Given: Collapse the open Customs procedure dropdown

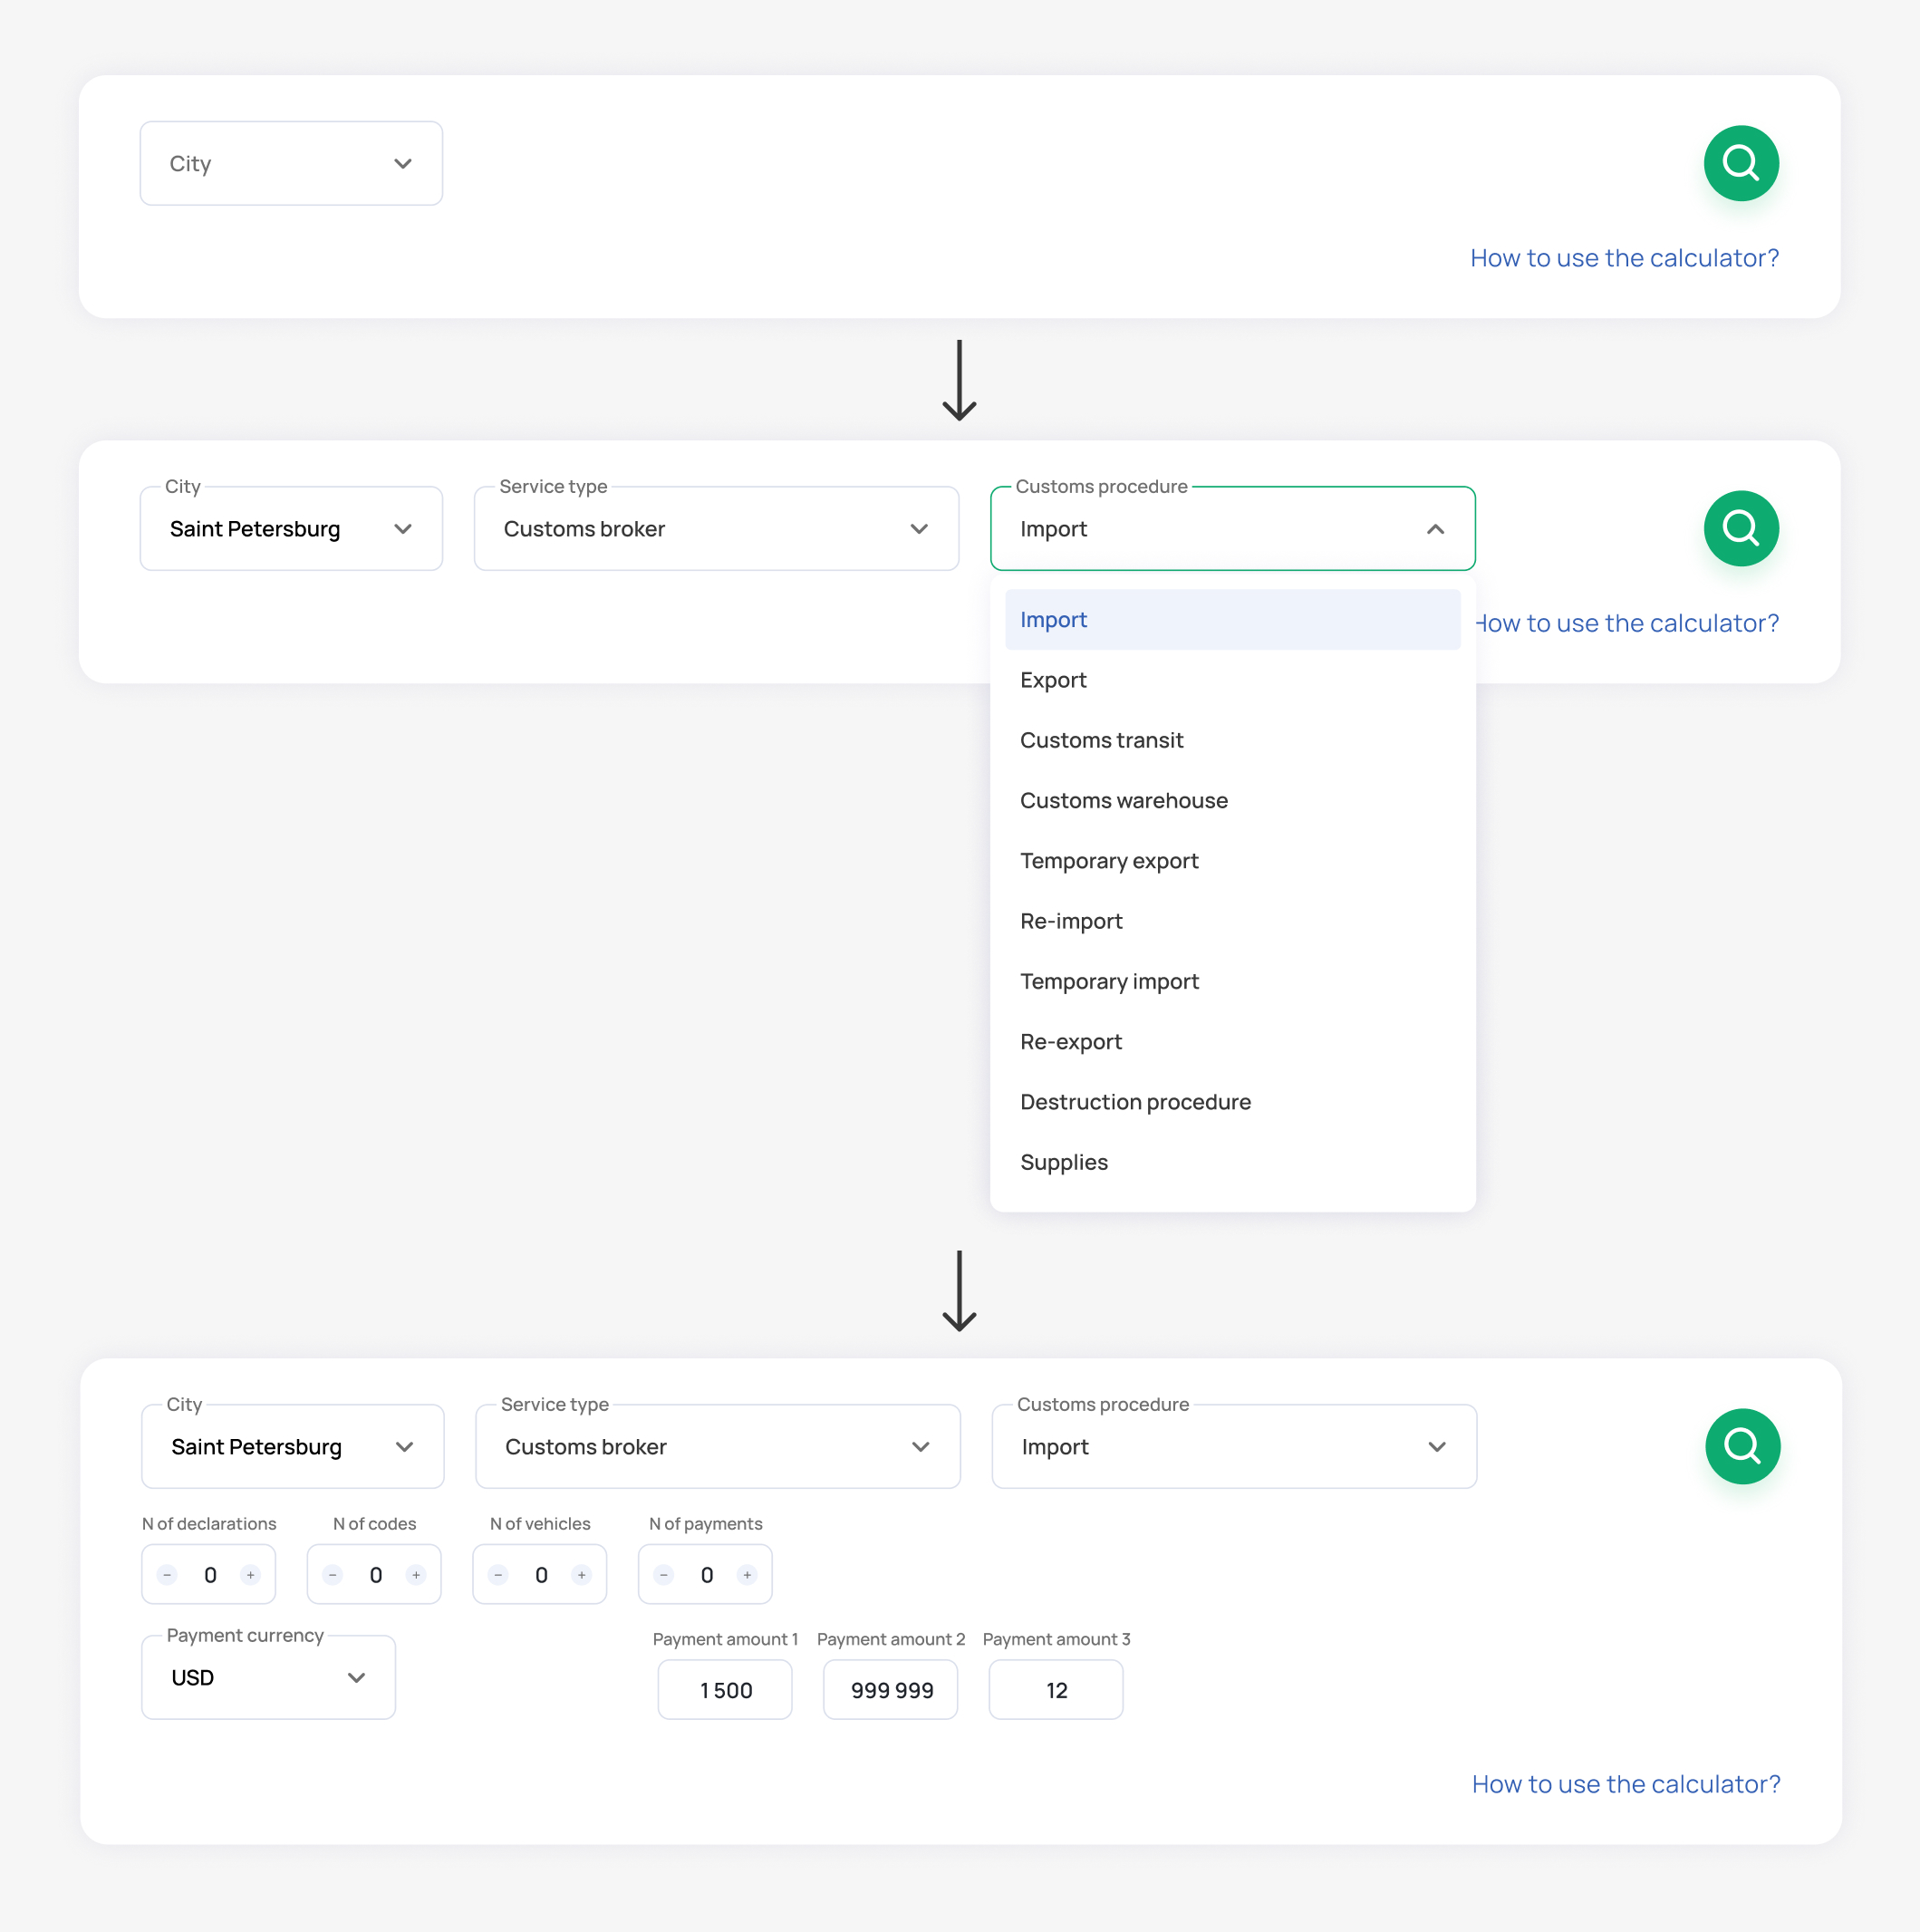Looking at the screenshot, I should (1434, 529).
